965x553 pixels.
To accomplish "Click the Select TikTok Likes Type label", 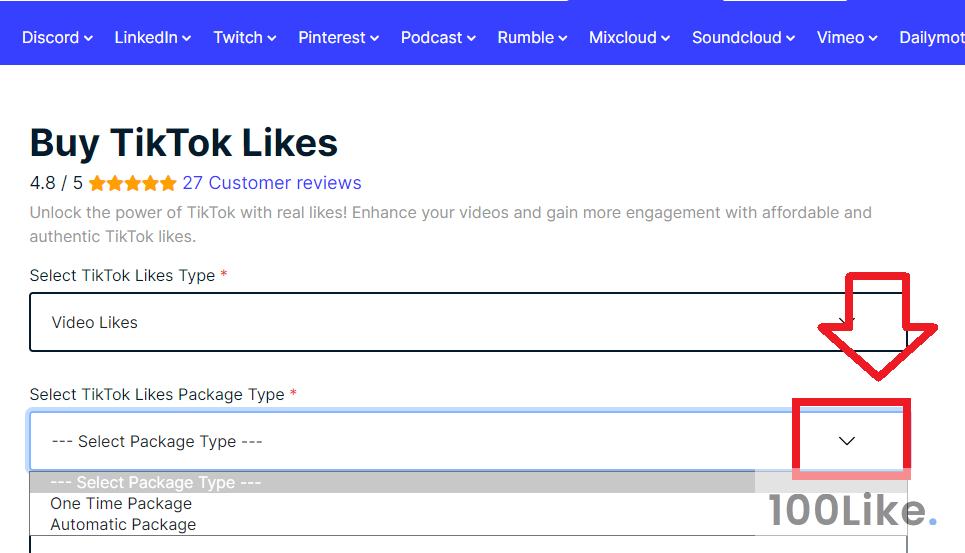I will pyautogui.click(x=122, y=276).
